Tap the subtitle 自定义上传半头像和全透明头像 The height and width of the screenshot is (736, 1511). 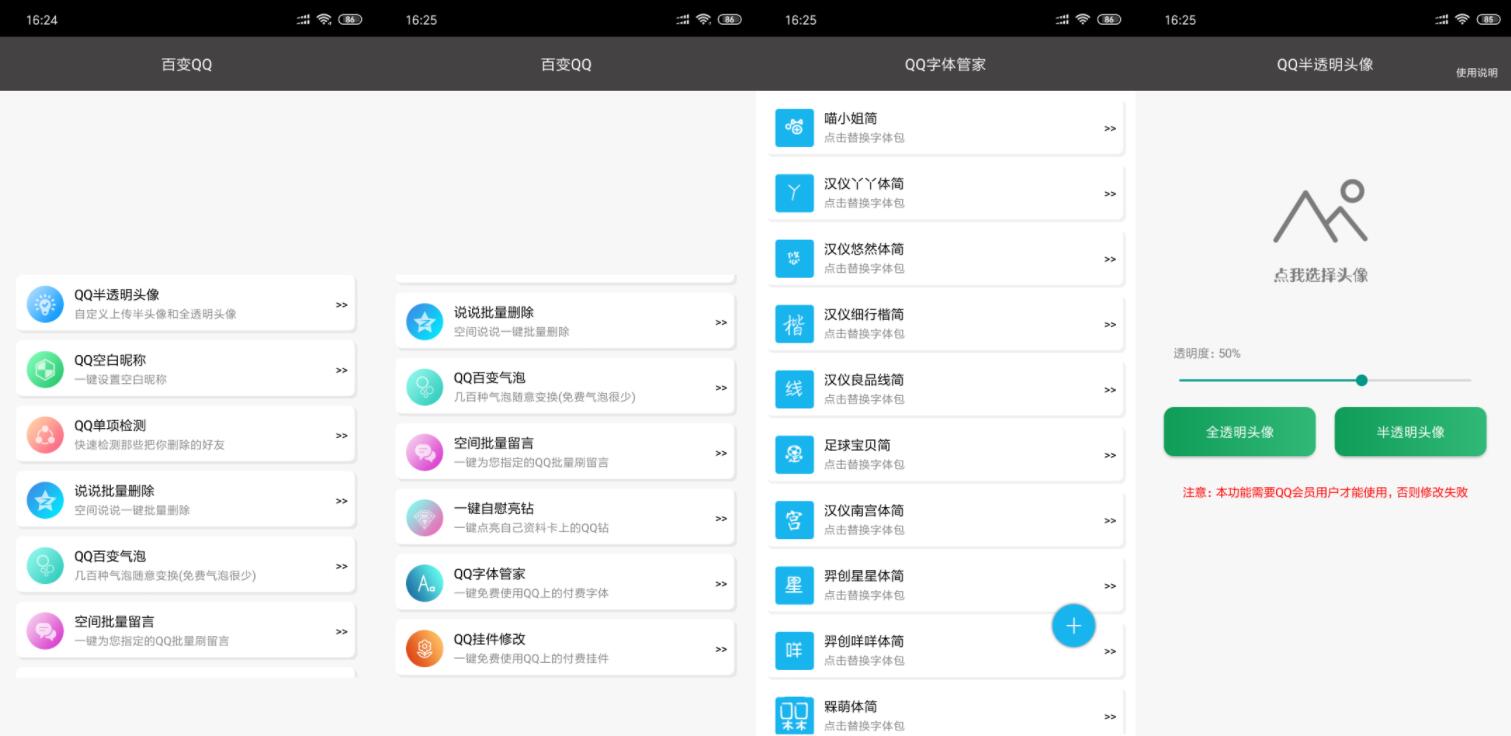click(x=155, y=314)
